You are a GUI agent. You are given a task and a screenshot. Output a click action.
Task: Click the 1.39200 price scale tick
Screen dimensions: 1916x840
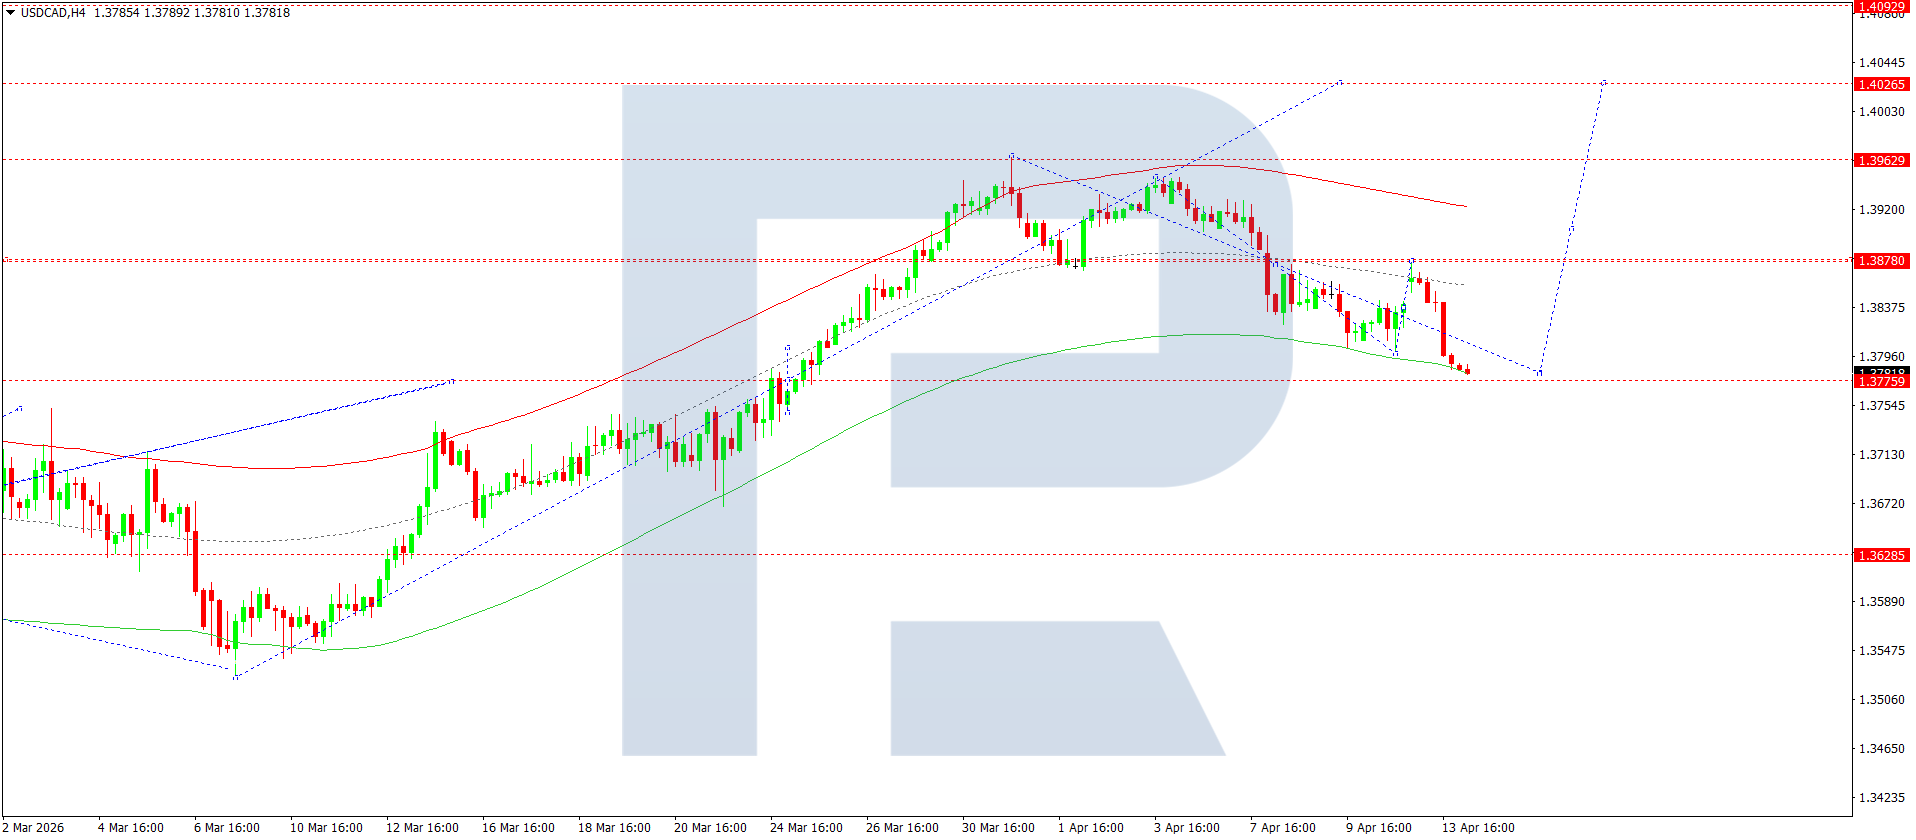click(1881, 209)
